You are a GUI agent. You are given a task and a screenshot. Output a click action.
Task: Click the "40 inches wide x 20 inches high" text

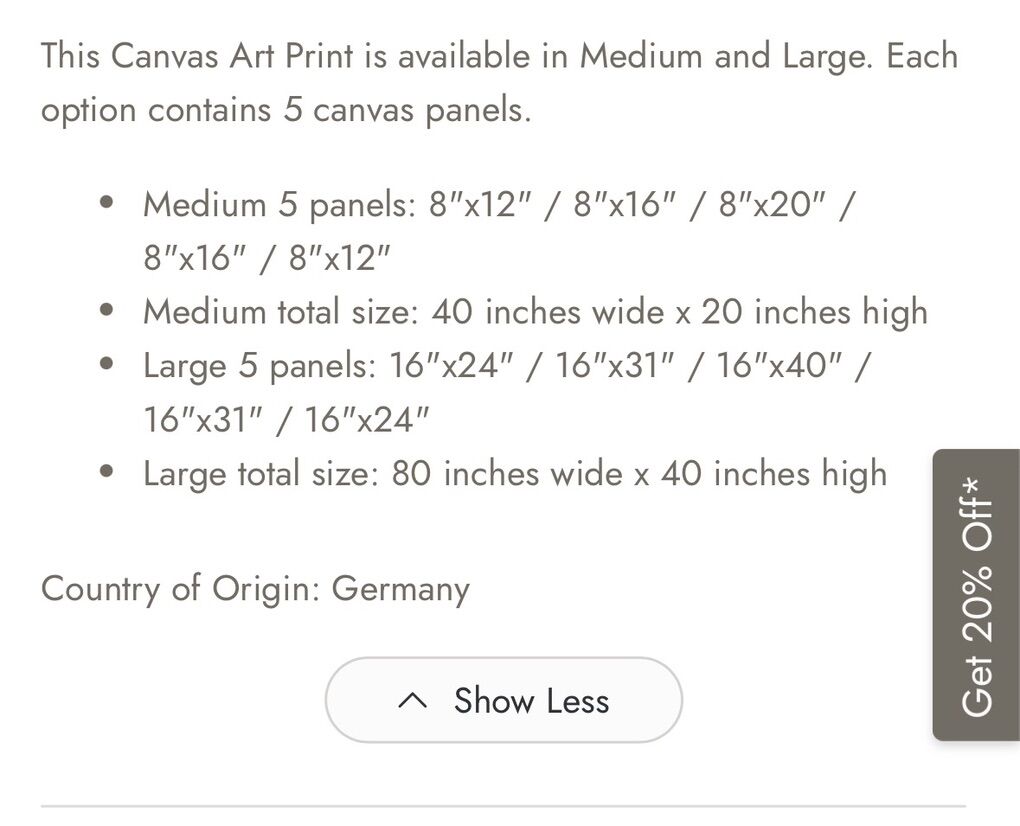[679, 312]
